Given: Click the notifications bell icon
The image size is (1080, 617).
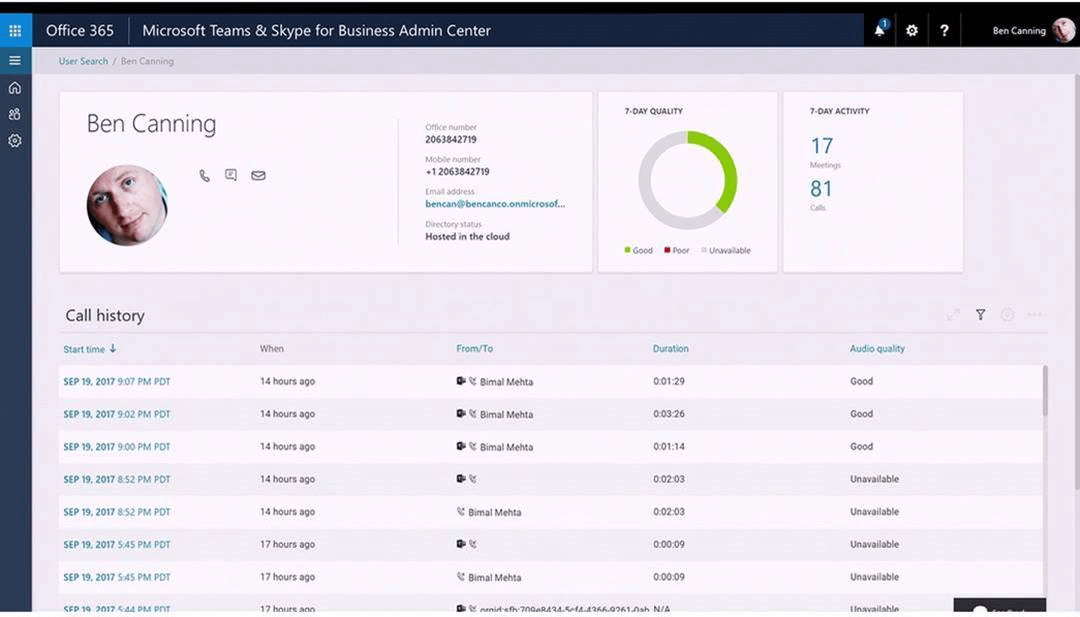Looking at the screenshot, I should pos(880,30).
